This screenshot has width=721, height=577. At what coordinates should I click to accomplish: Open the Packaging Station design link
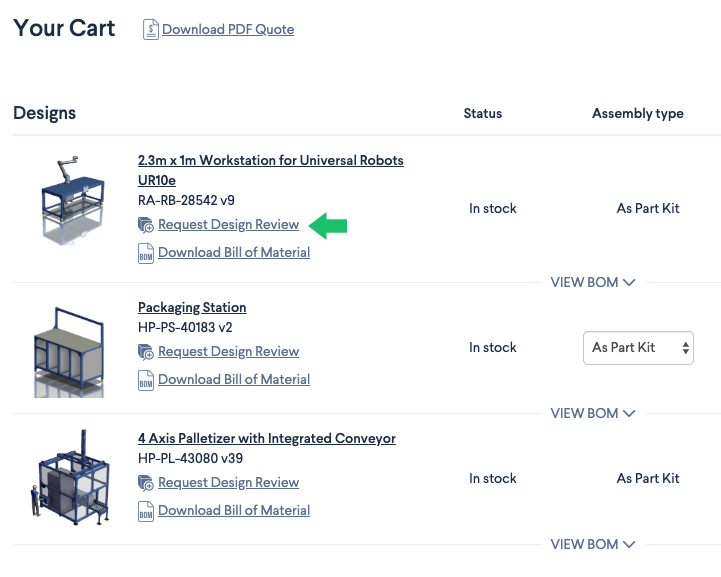pyautogui.click(x=192, y=307)
